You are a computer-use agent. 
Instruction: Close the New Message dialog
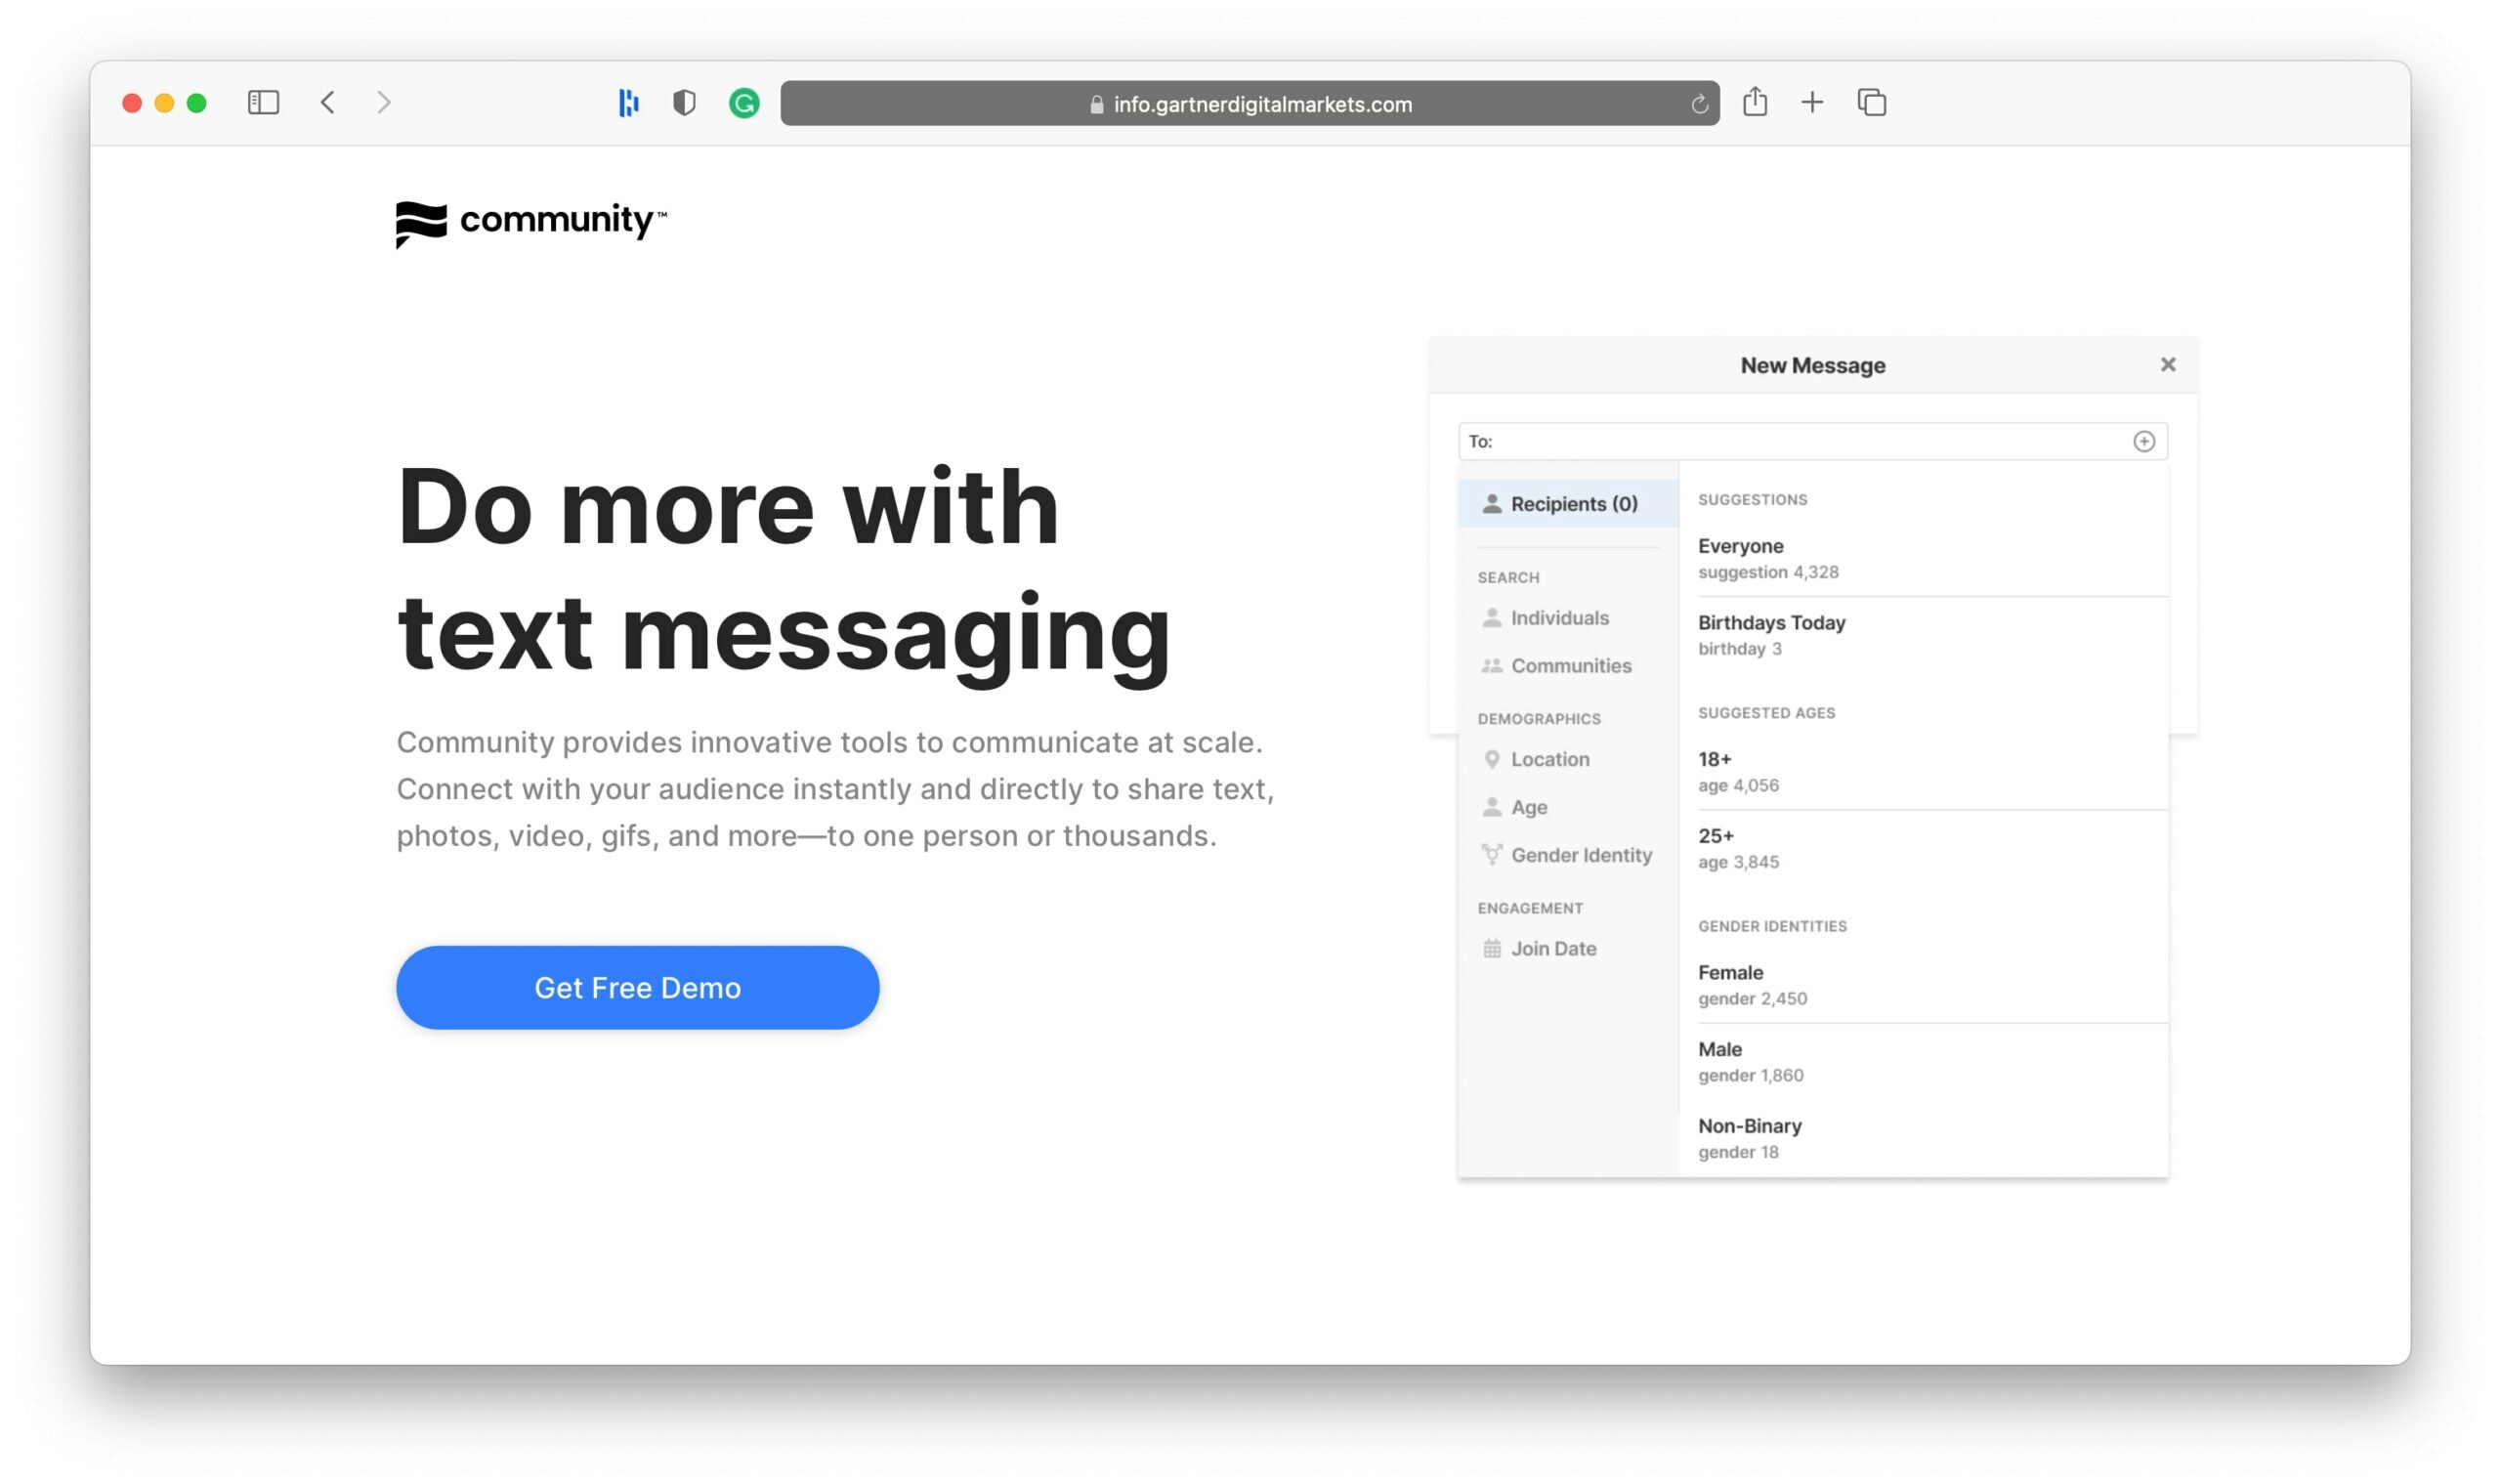(2169, 364)
